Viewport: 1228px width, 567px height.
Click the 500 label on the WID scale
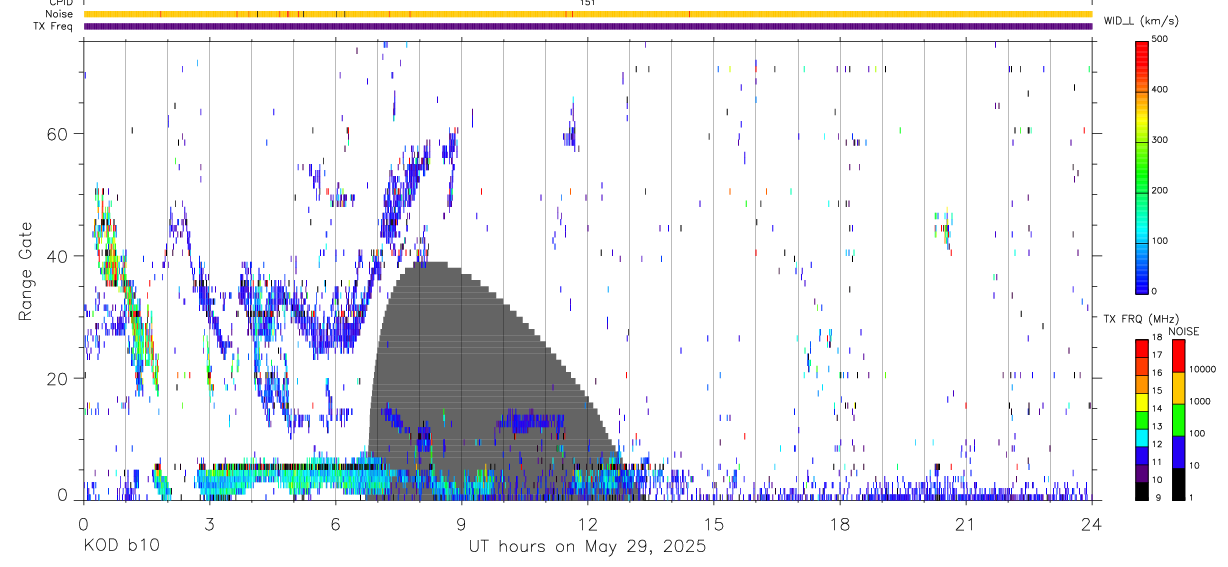click(1161, 39)
